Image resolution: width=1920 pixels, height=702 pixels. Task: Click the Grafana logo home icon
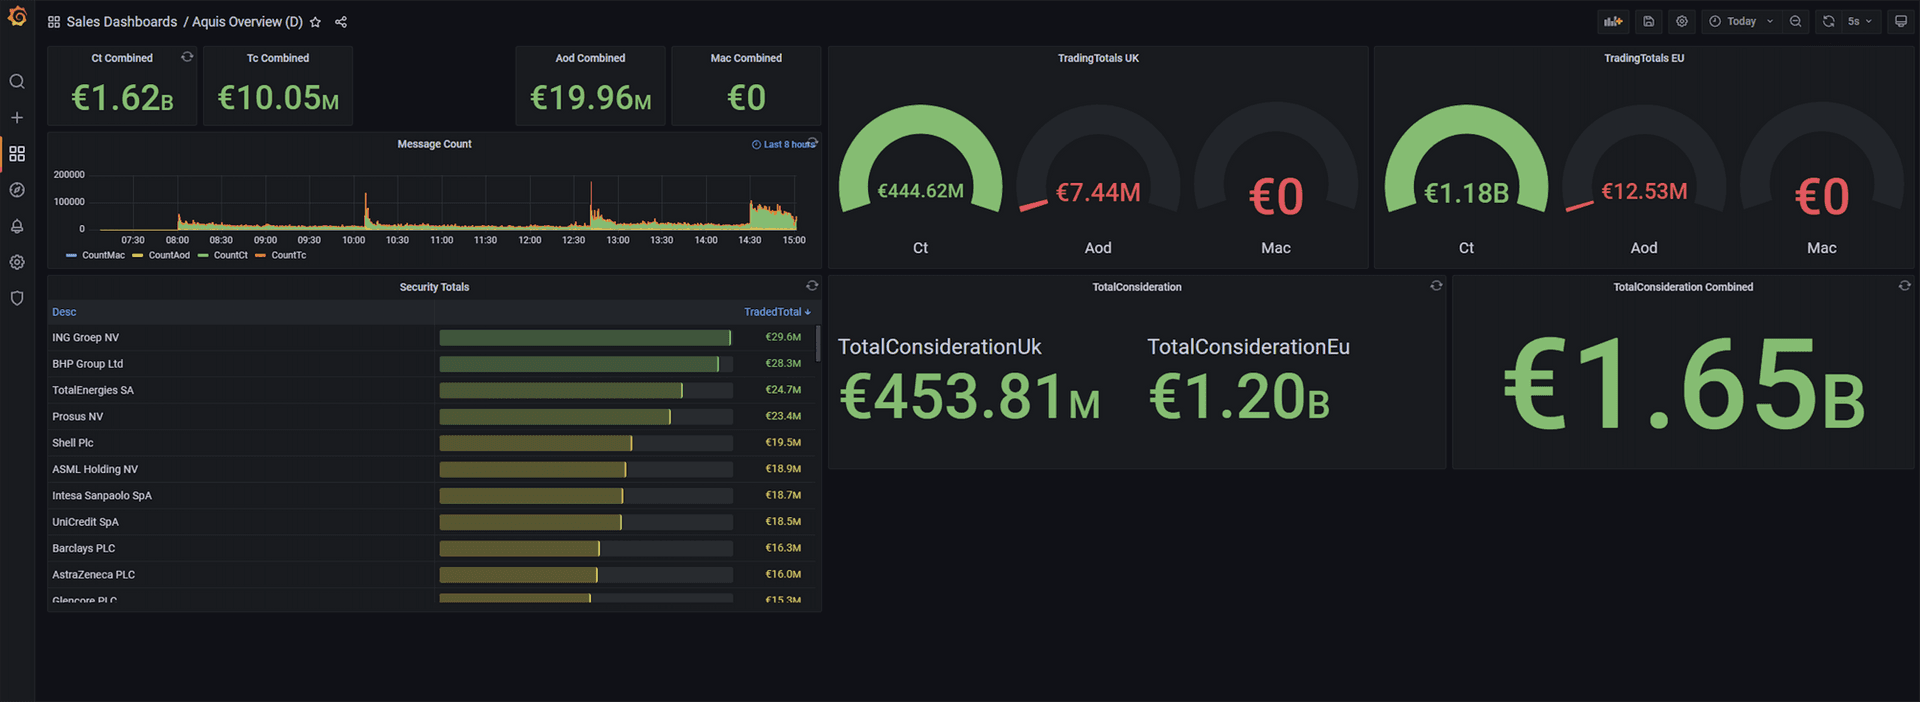[x=17, y=17]
